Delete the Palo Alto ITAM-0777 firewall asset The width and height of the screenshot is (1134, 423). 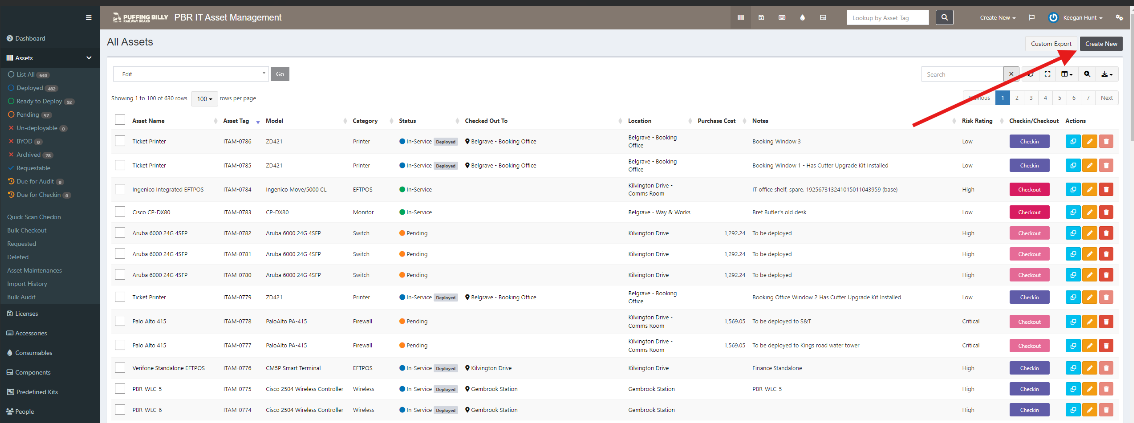point(1105,345)
